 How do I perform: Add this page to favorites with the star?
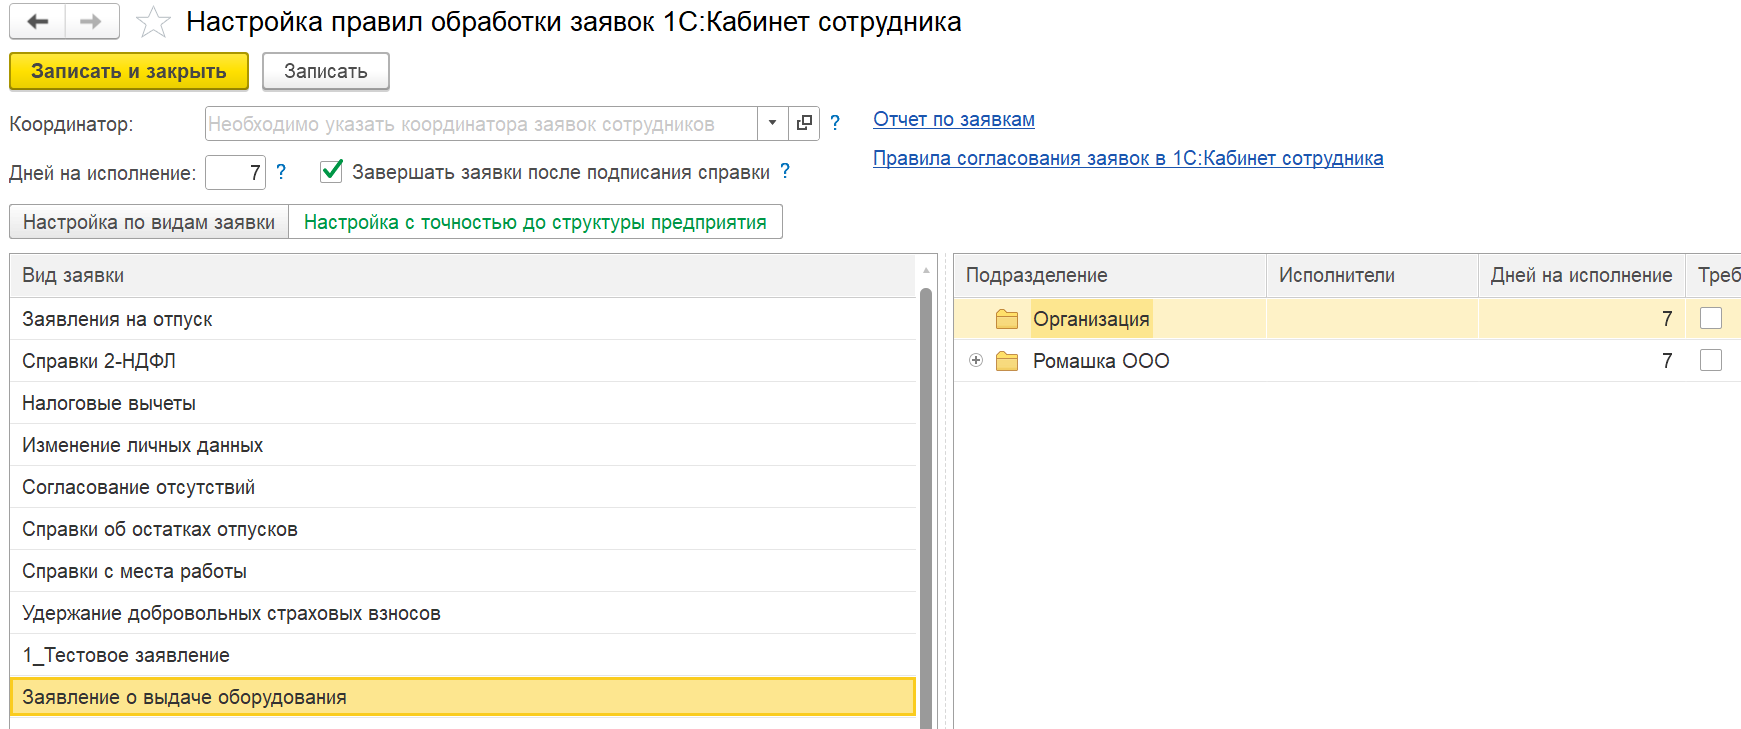(153, 22)
